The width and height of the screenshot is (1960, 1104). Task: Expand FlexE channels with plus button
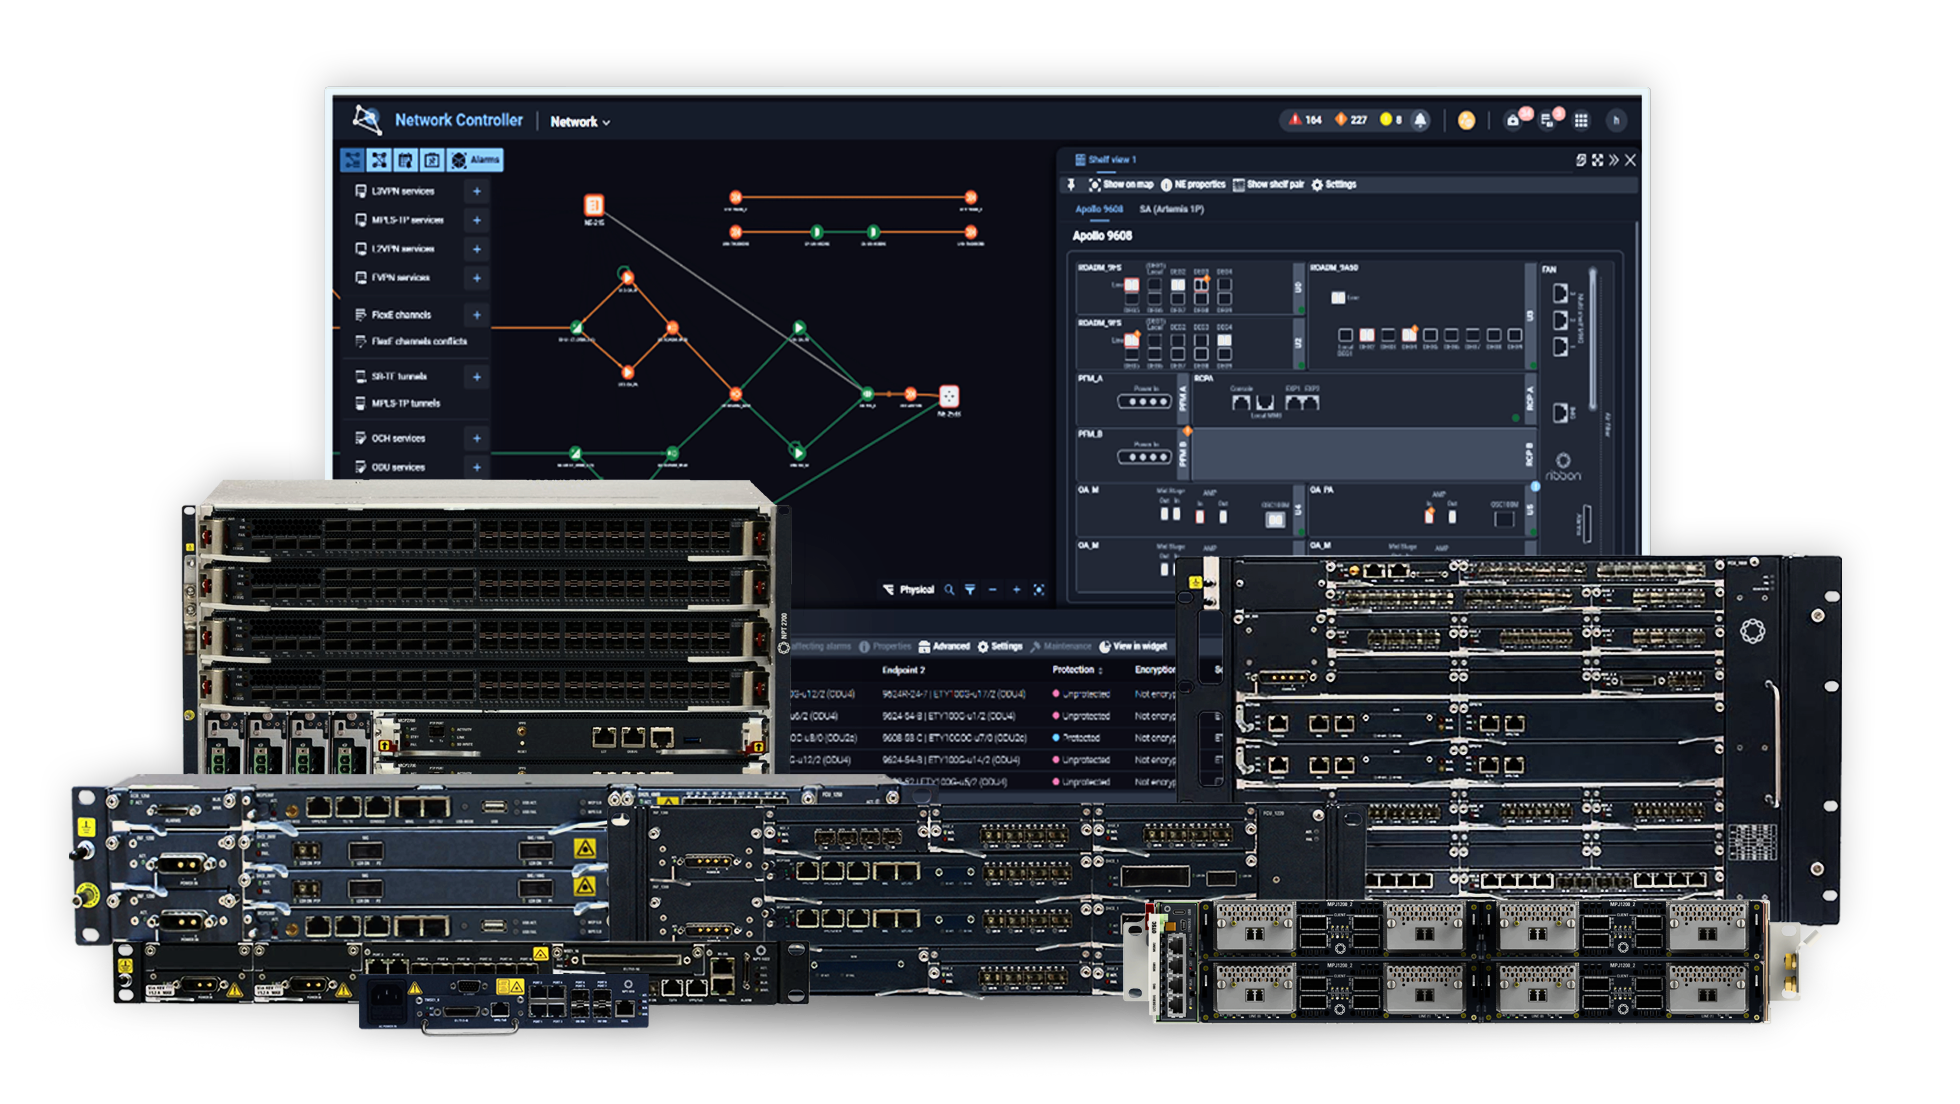pyautogui.click(x=477, y=315)
